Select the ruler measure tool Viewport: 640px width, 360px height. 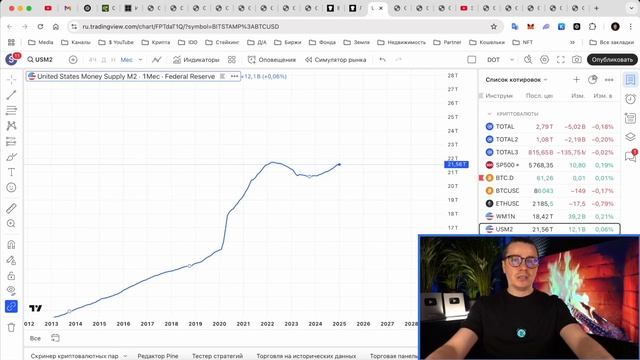point(11,208)
